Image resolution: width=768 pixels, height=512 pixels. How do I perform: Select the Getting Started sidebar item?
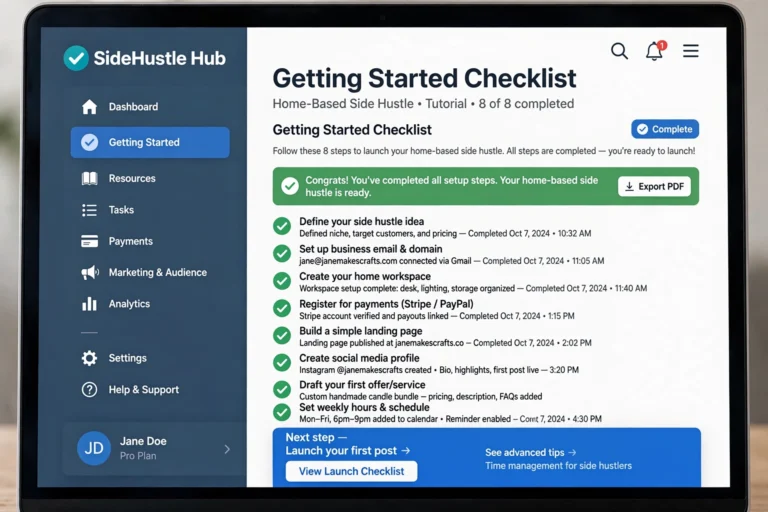point(150,143)
